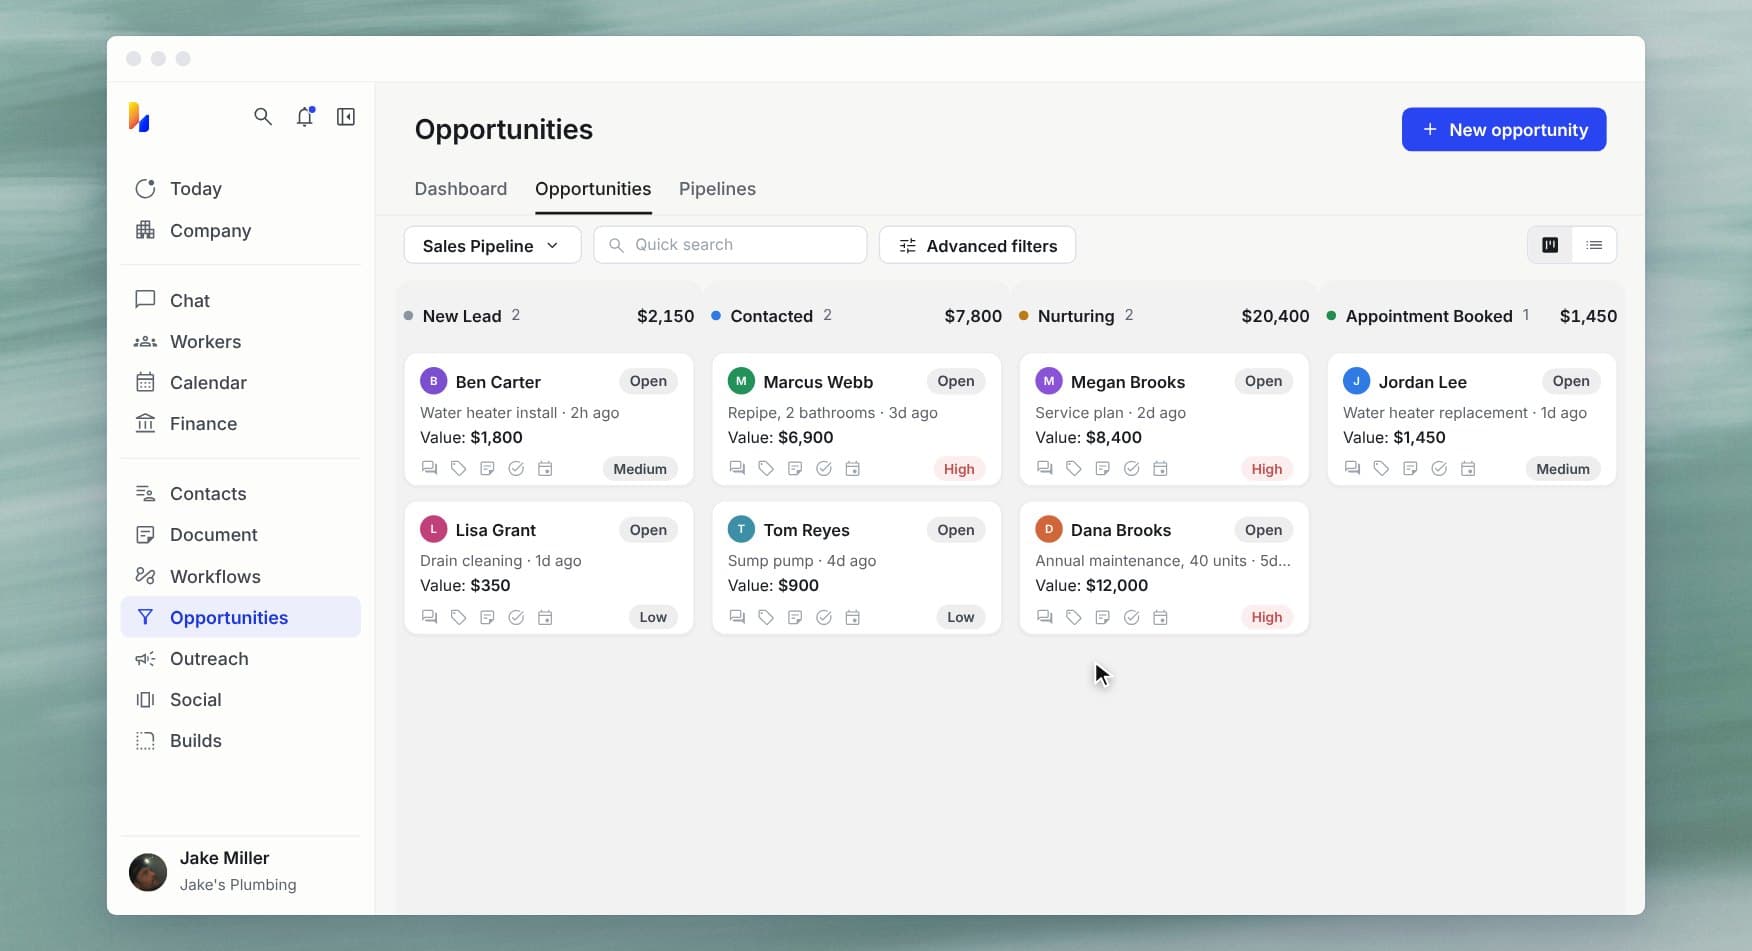Open Finance in sidebar
The width and height of the screenshot is (1752, 951).
tap(240, 423)
